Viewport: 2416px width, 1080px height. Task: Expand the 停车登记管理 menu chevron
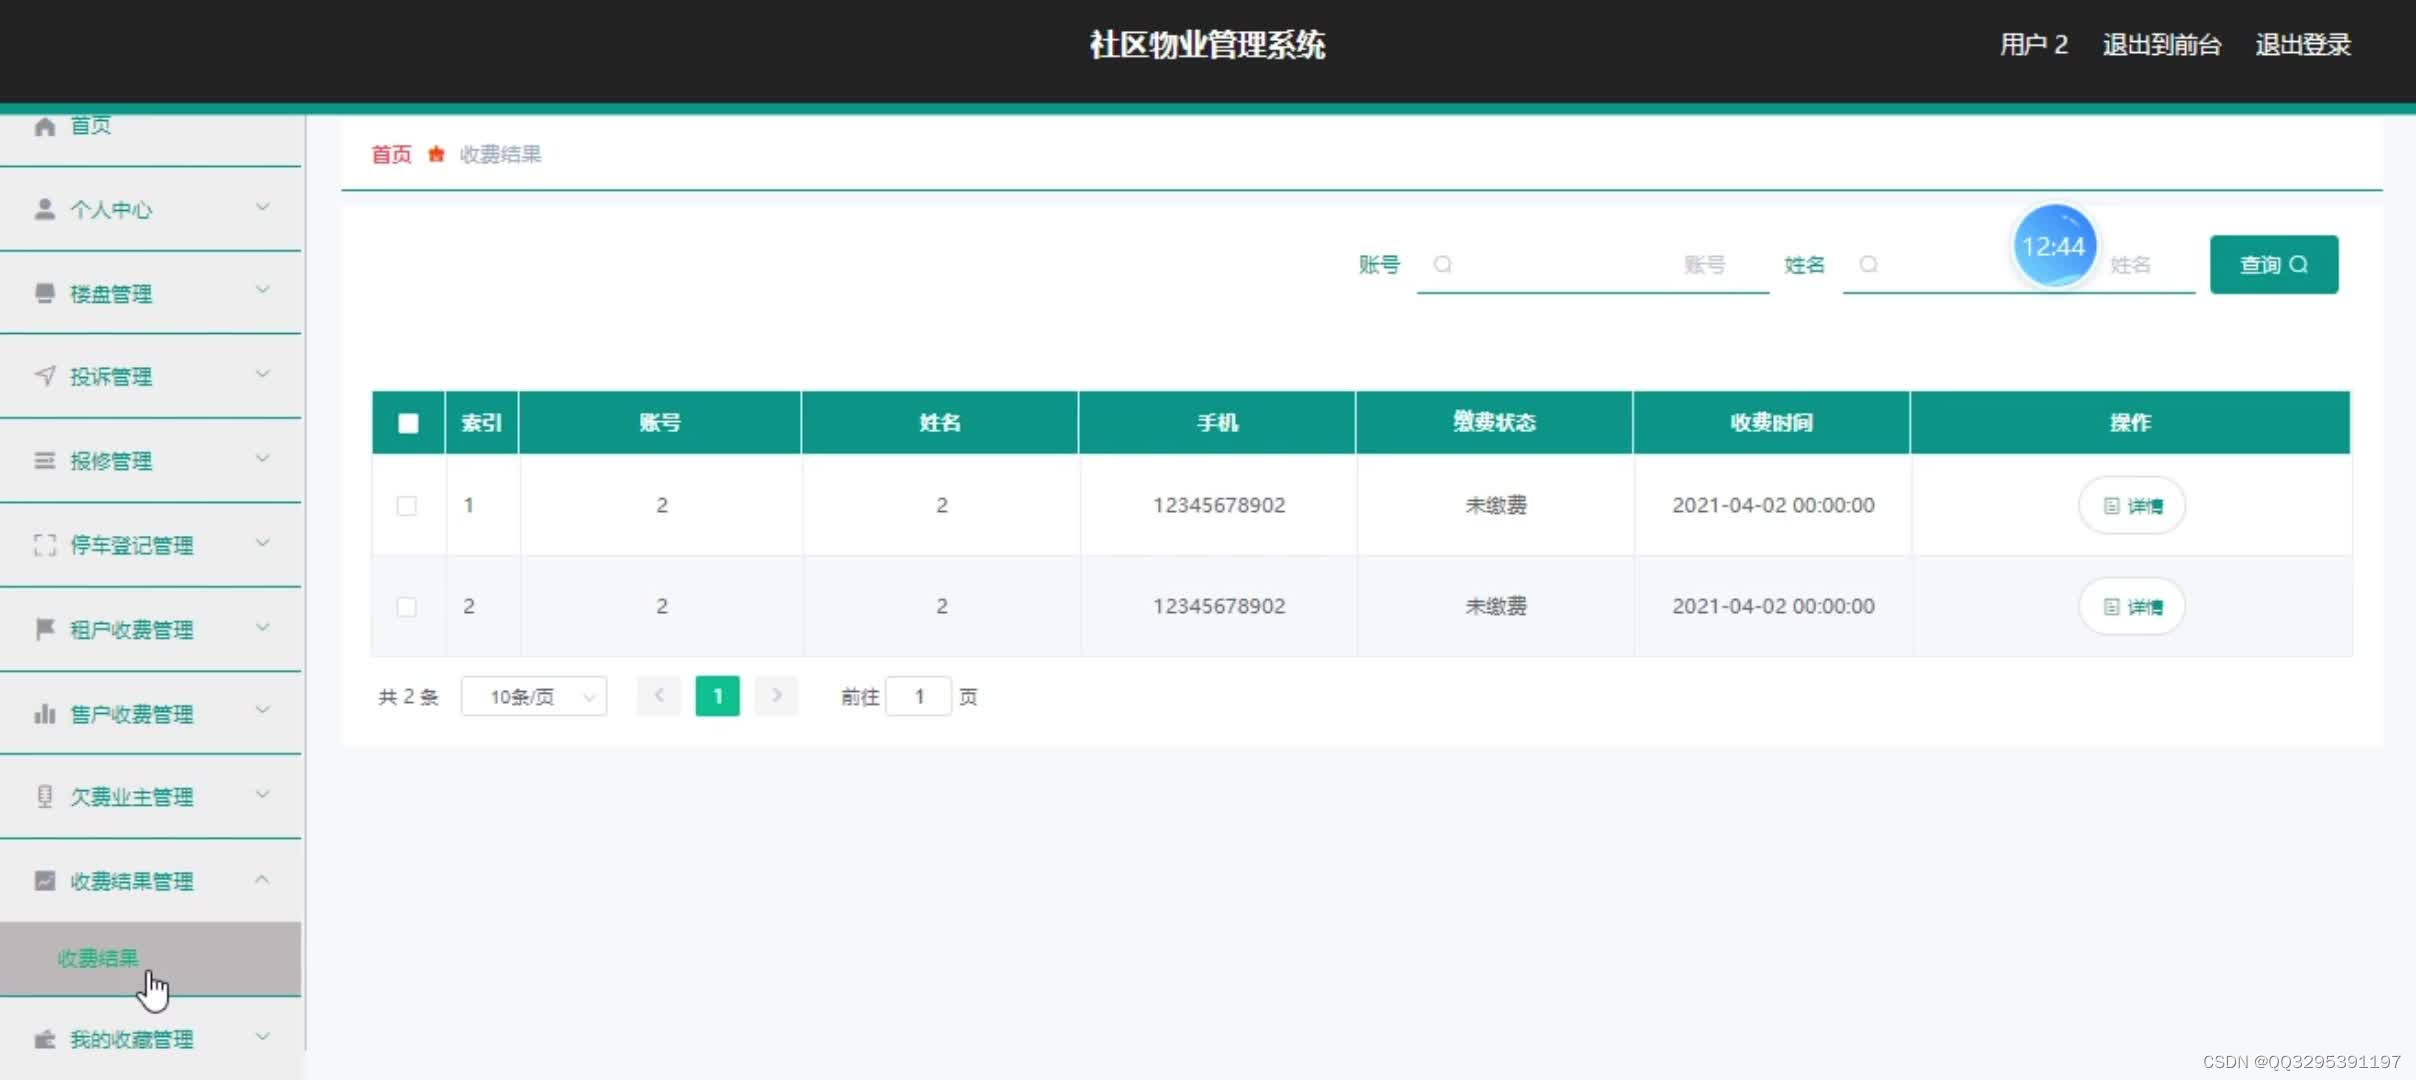262,543
